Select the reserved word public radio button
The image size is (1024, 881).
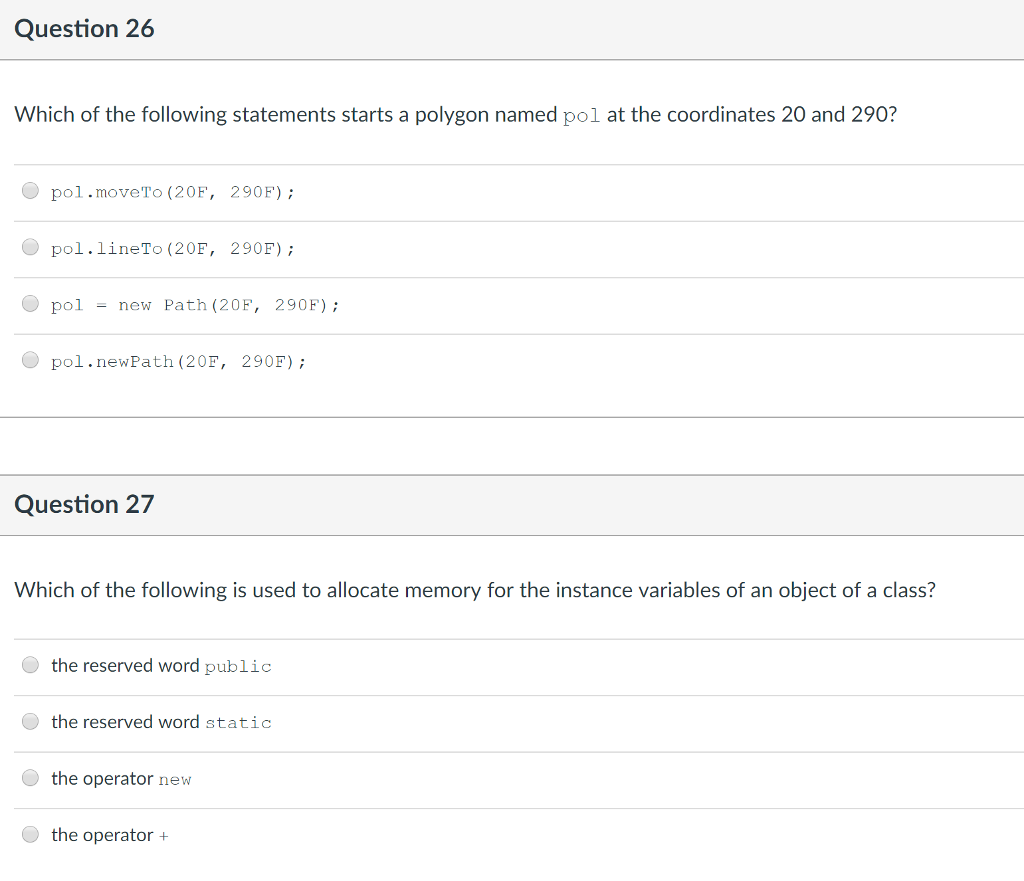point(30,665)
